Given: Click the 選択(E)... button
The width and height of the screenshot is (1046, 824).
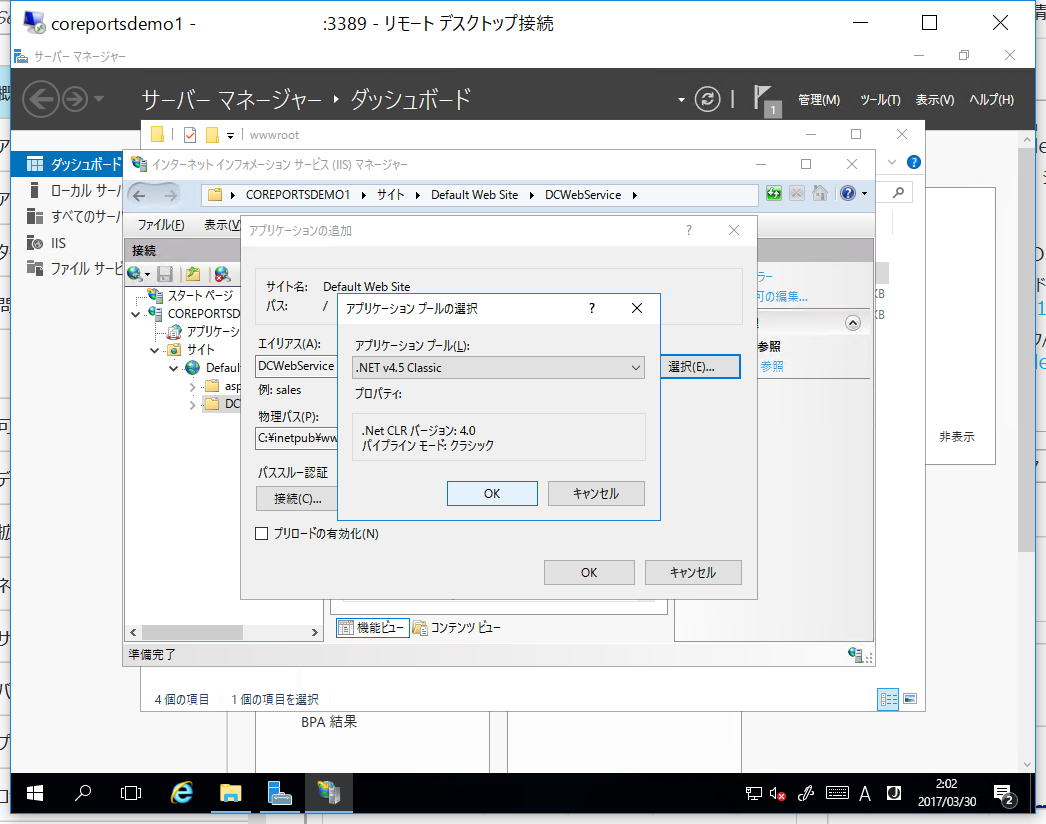Looking at the screenshot, I should [x=700, y=367].
